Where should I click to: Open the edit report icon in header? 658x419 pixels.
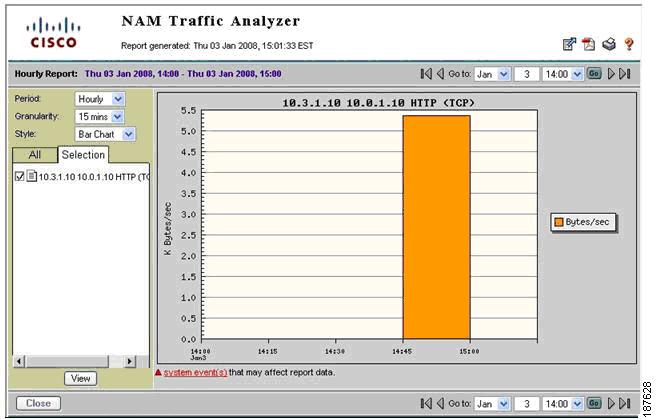[x=569, y=44]
